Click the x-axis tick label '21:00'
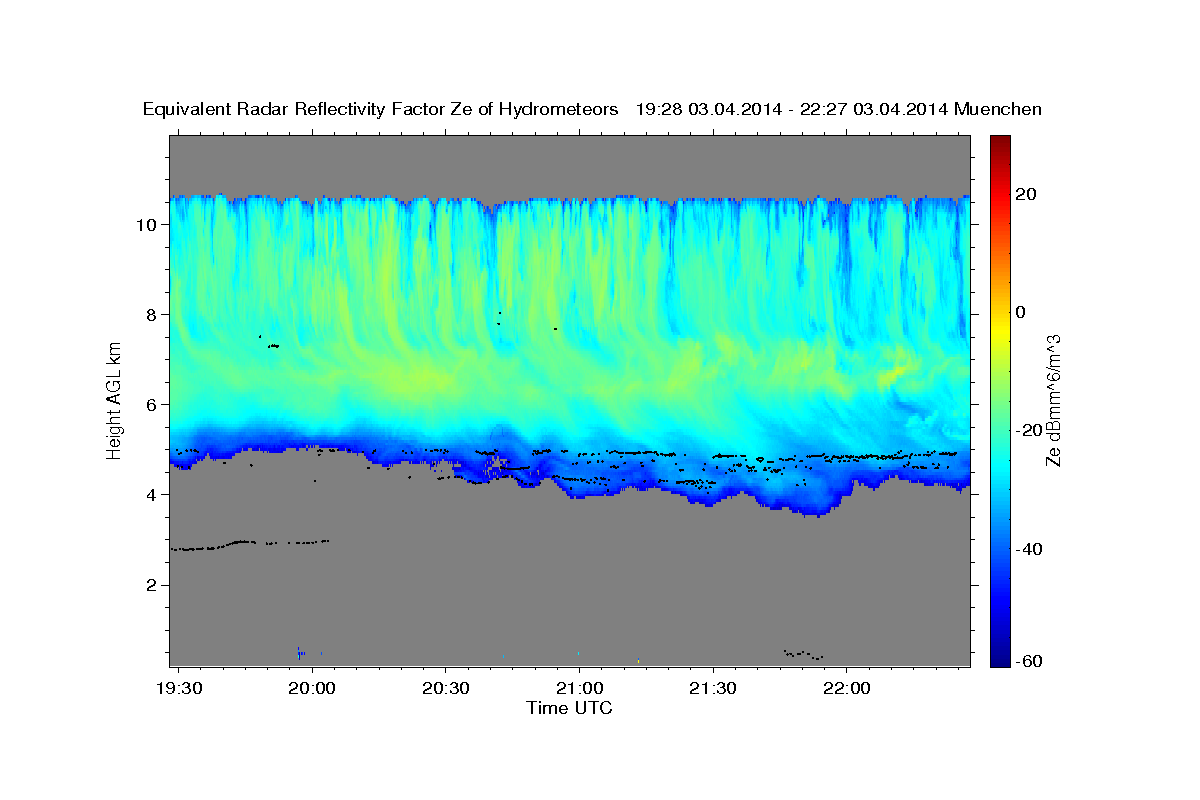The width and height of the screenshot is (1200, 800). pyautogui.click(x=579, y=690)
